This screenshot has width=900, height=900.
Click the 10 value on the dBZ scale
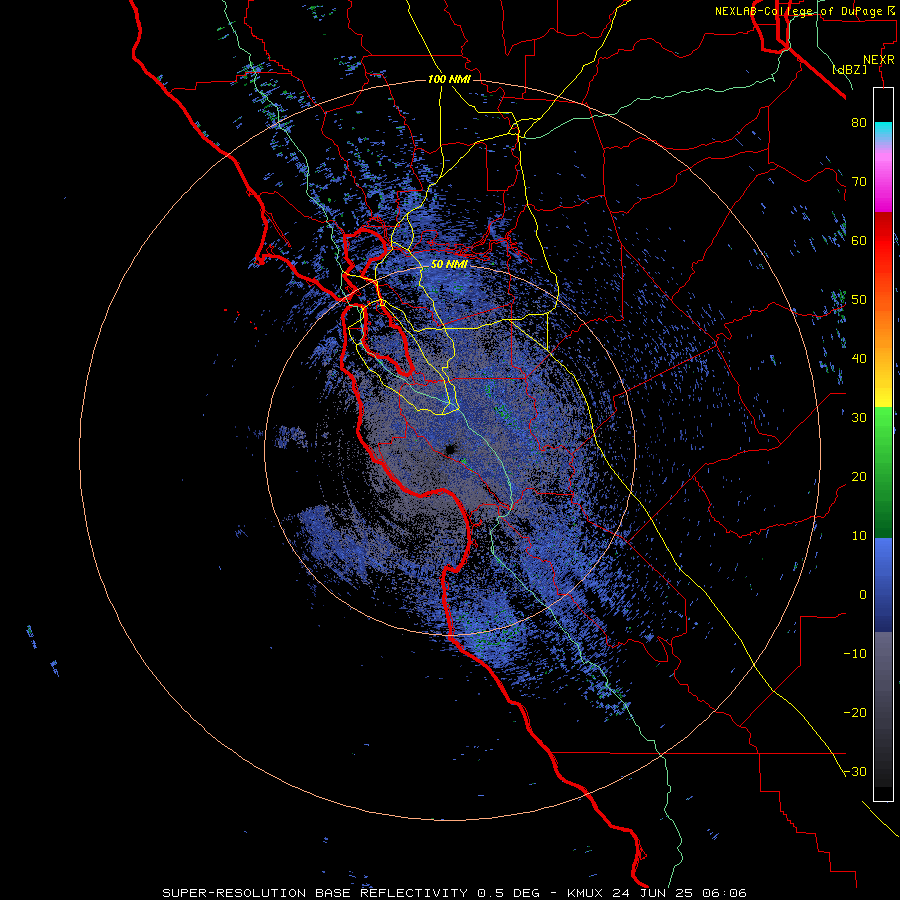(x=859, y=536)
